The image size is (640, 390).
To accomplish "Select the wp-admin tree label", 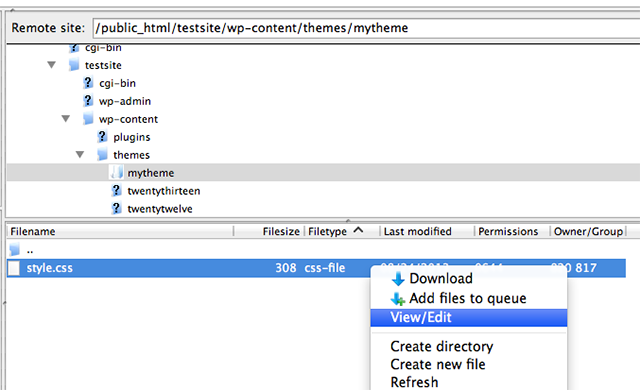I will coord(125,101).
